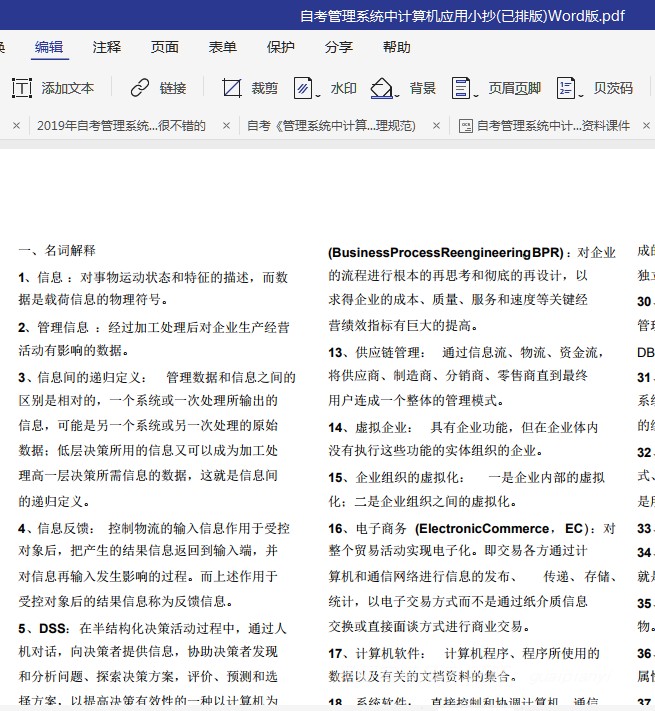Click the heading 一、名词解释

coord(57,250)
